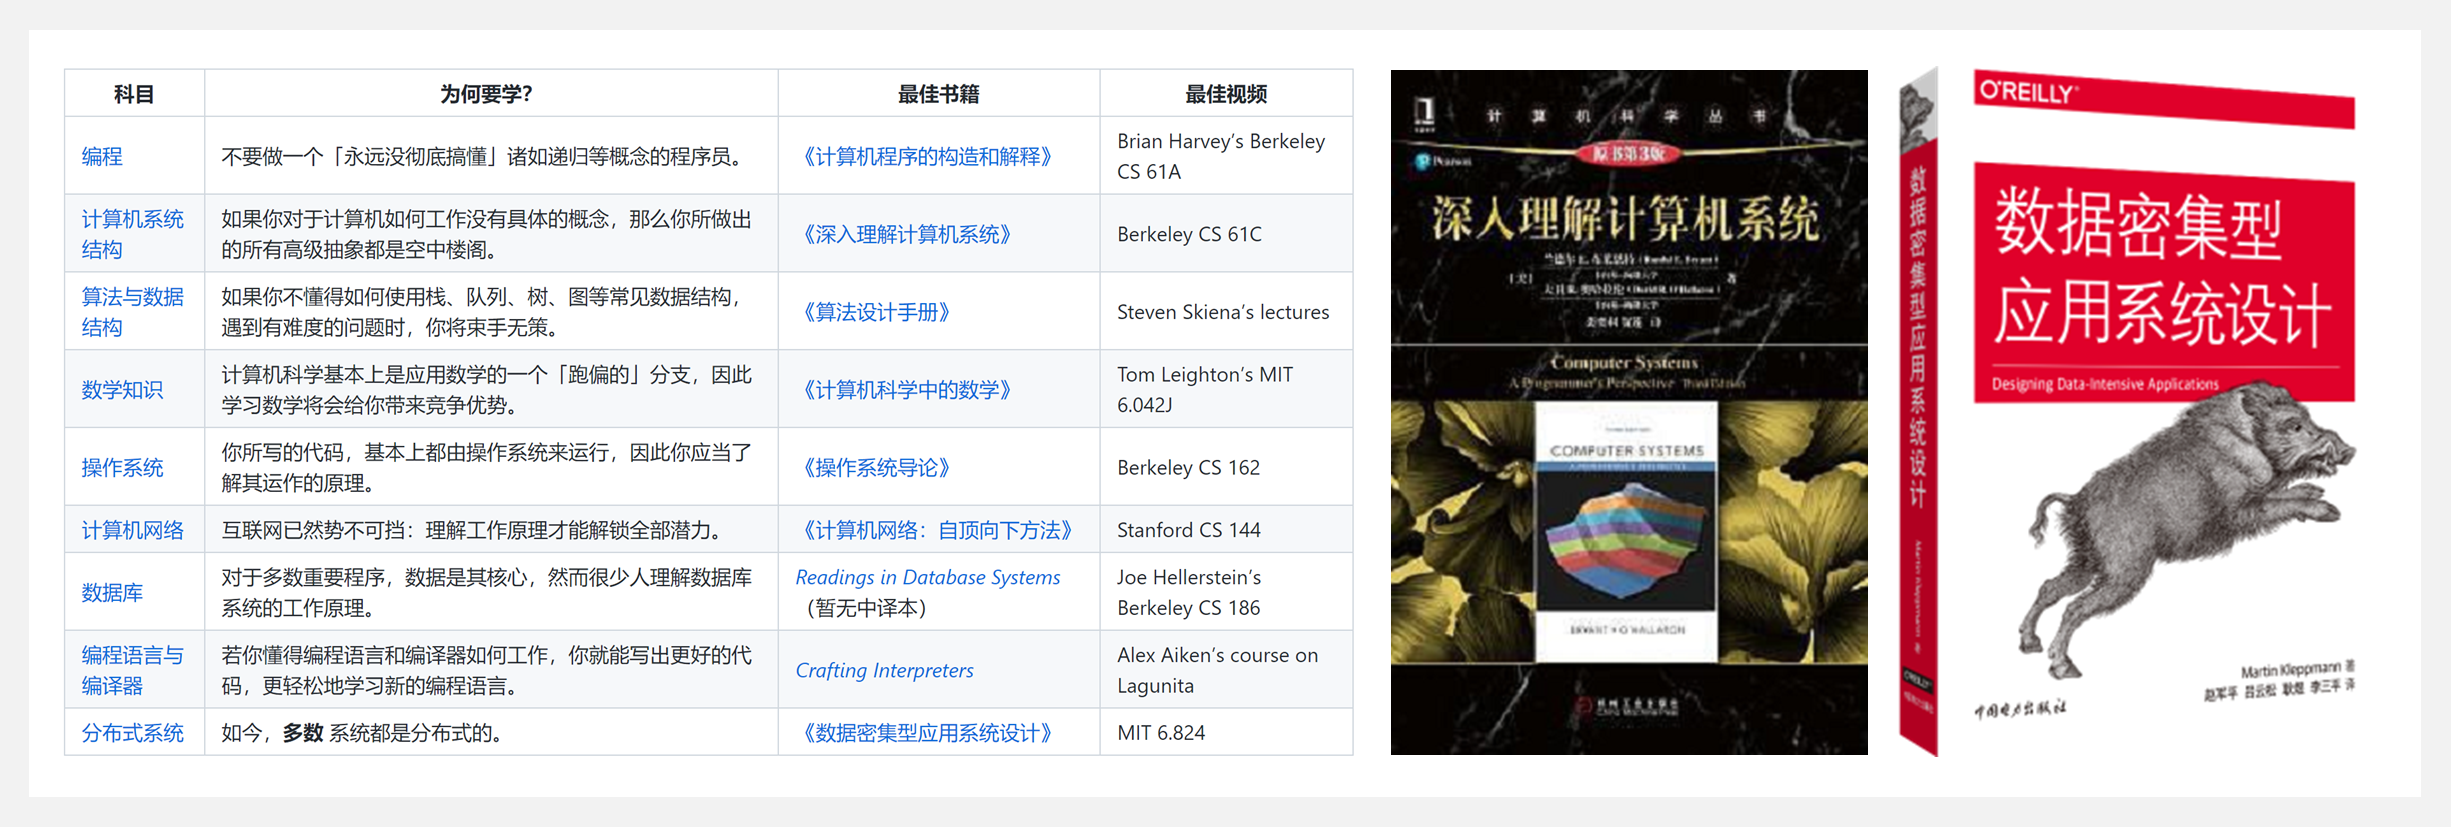Image resolution: width=2451 pixels, height=827 pixels.
Task: Open the book link 《数据密集型应用系统设计》
Action: pos(928,733)
